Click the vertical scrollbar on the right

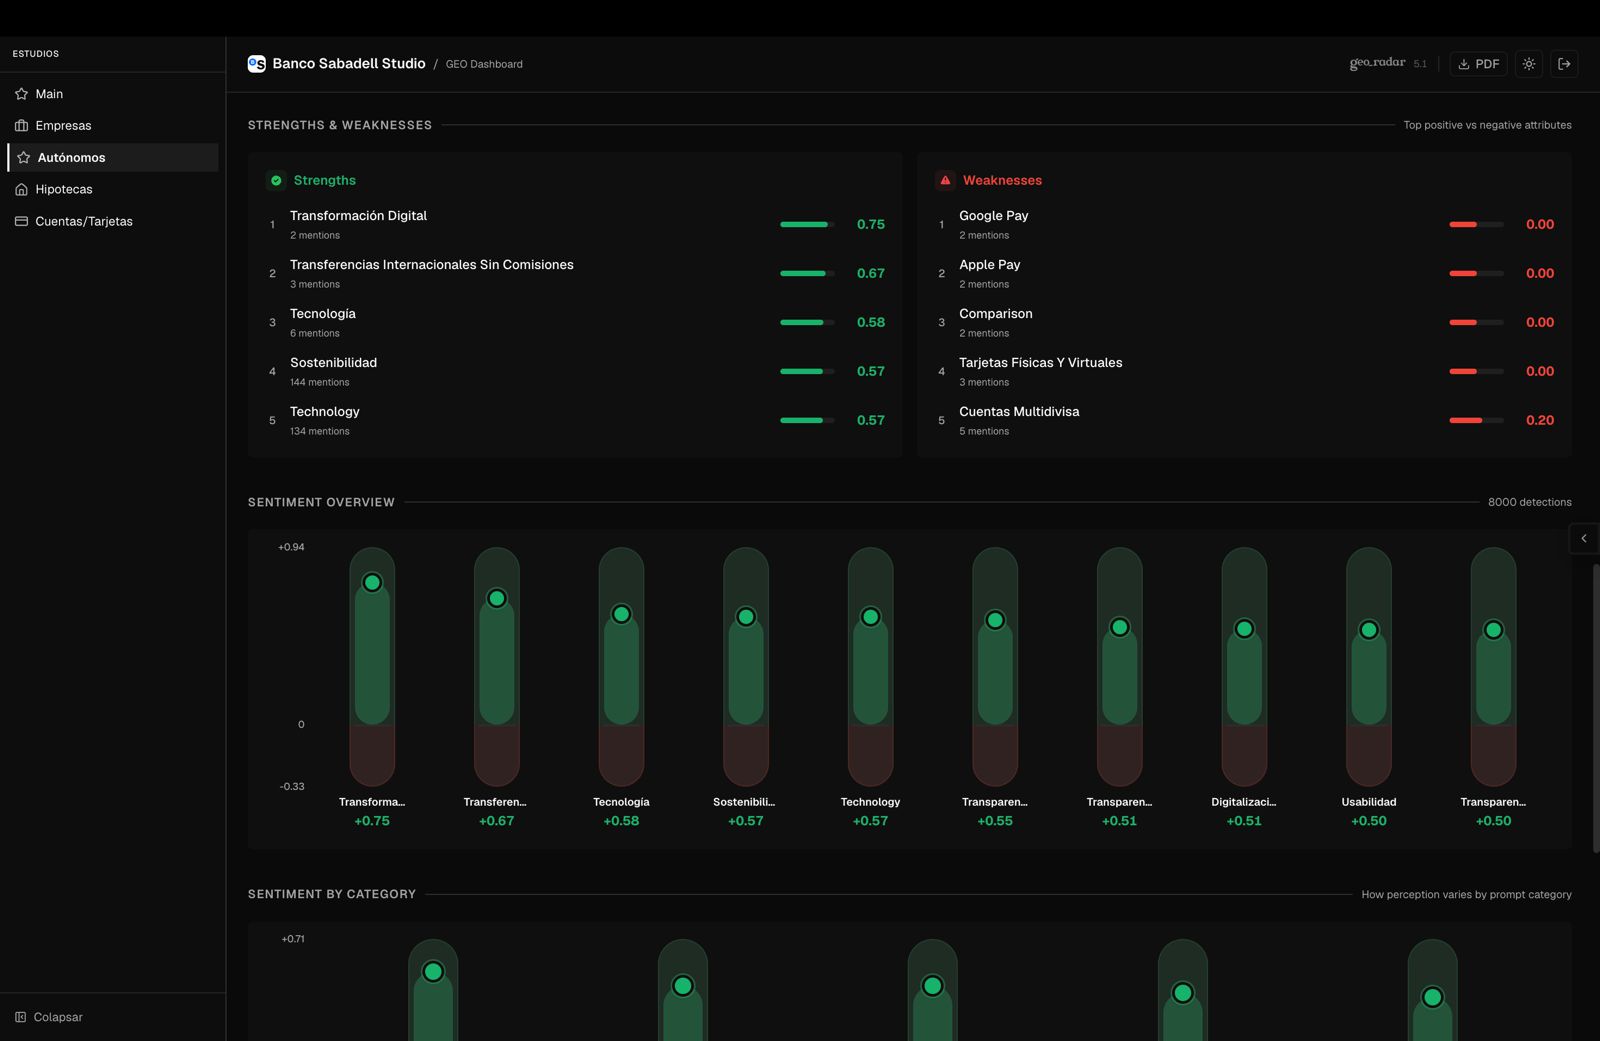(1595, 708)
